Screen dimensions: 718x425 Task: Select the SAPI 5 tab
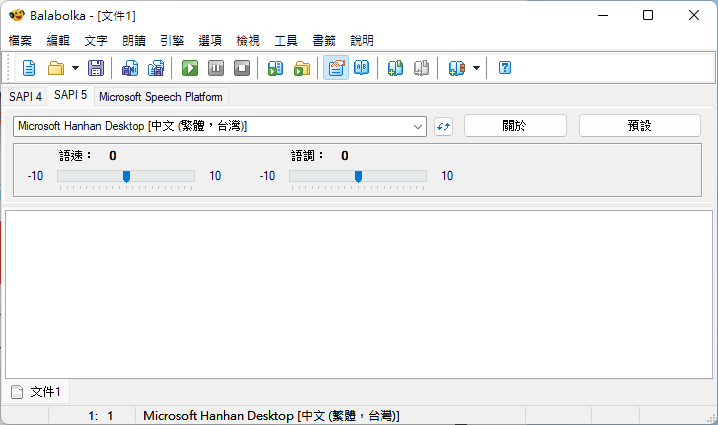pos(71,95)
